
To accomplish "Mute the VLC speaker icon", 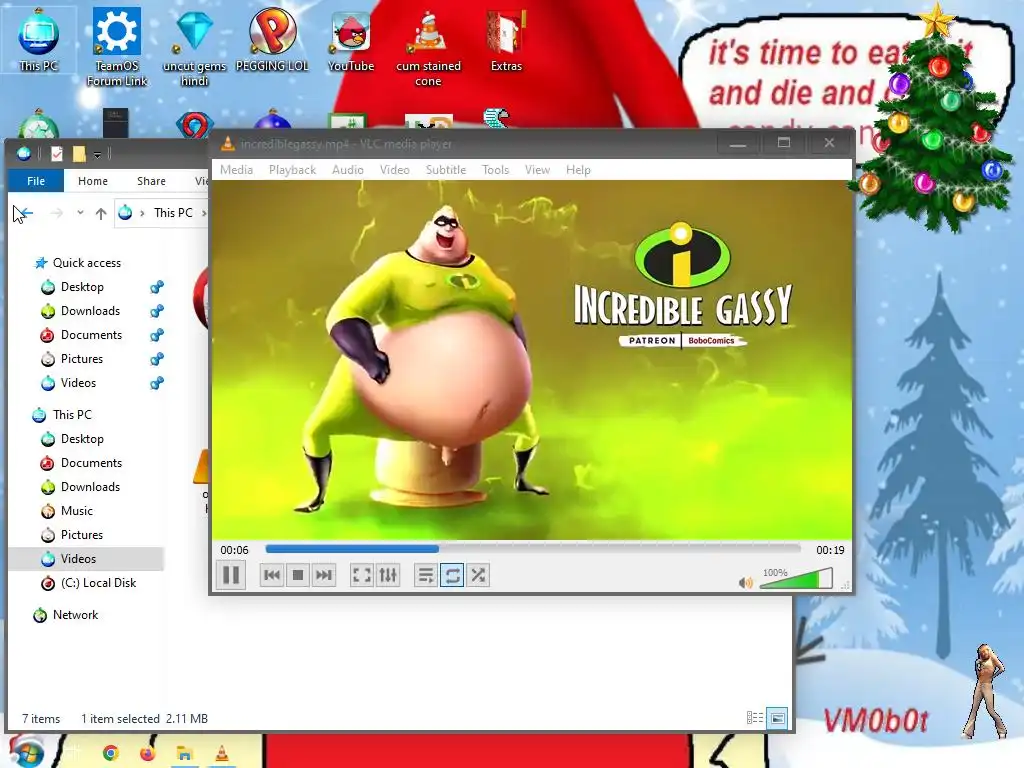I will point(745,583).
